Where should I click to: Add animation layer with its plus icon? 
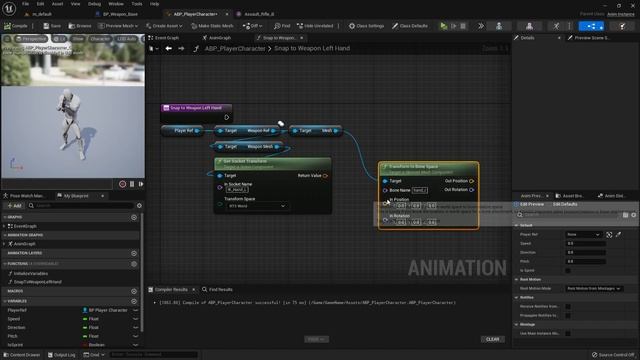(x=134, y=253)
